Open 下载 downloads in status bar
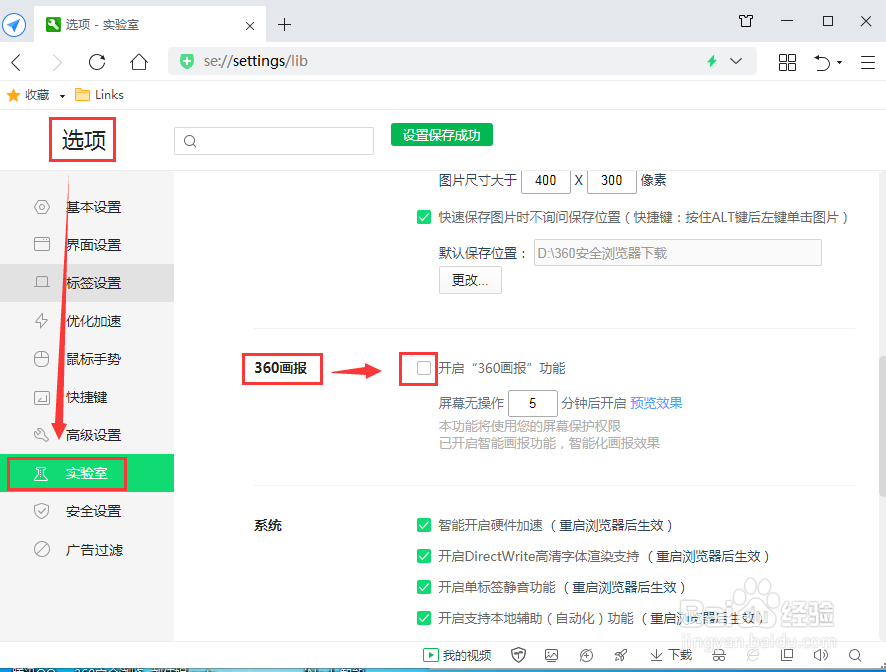The image size is (886, 672). click(x=671, y=655)
